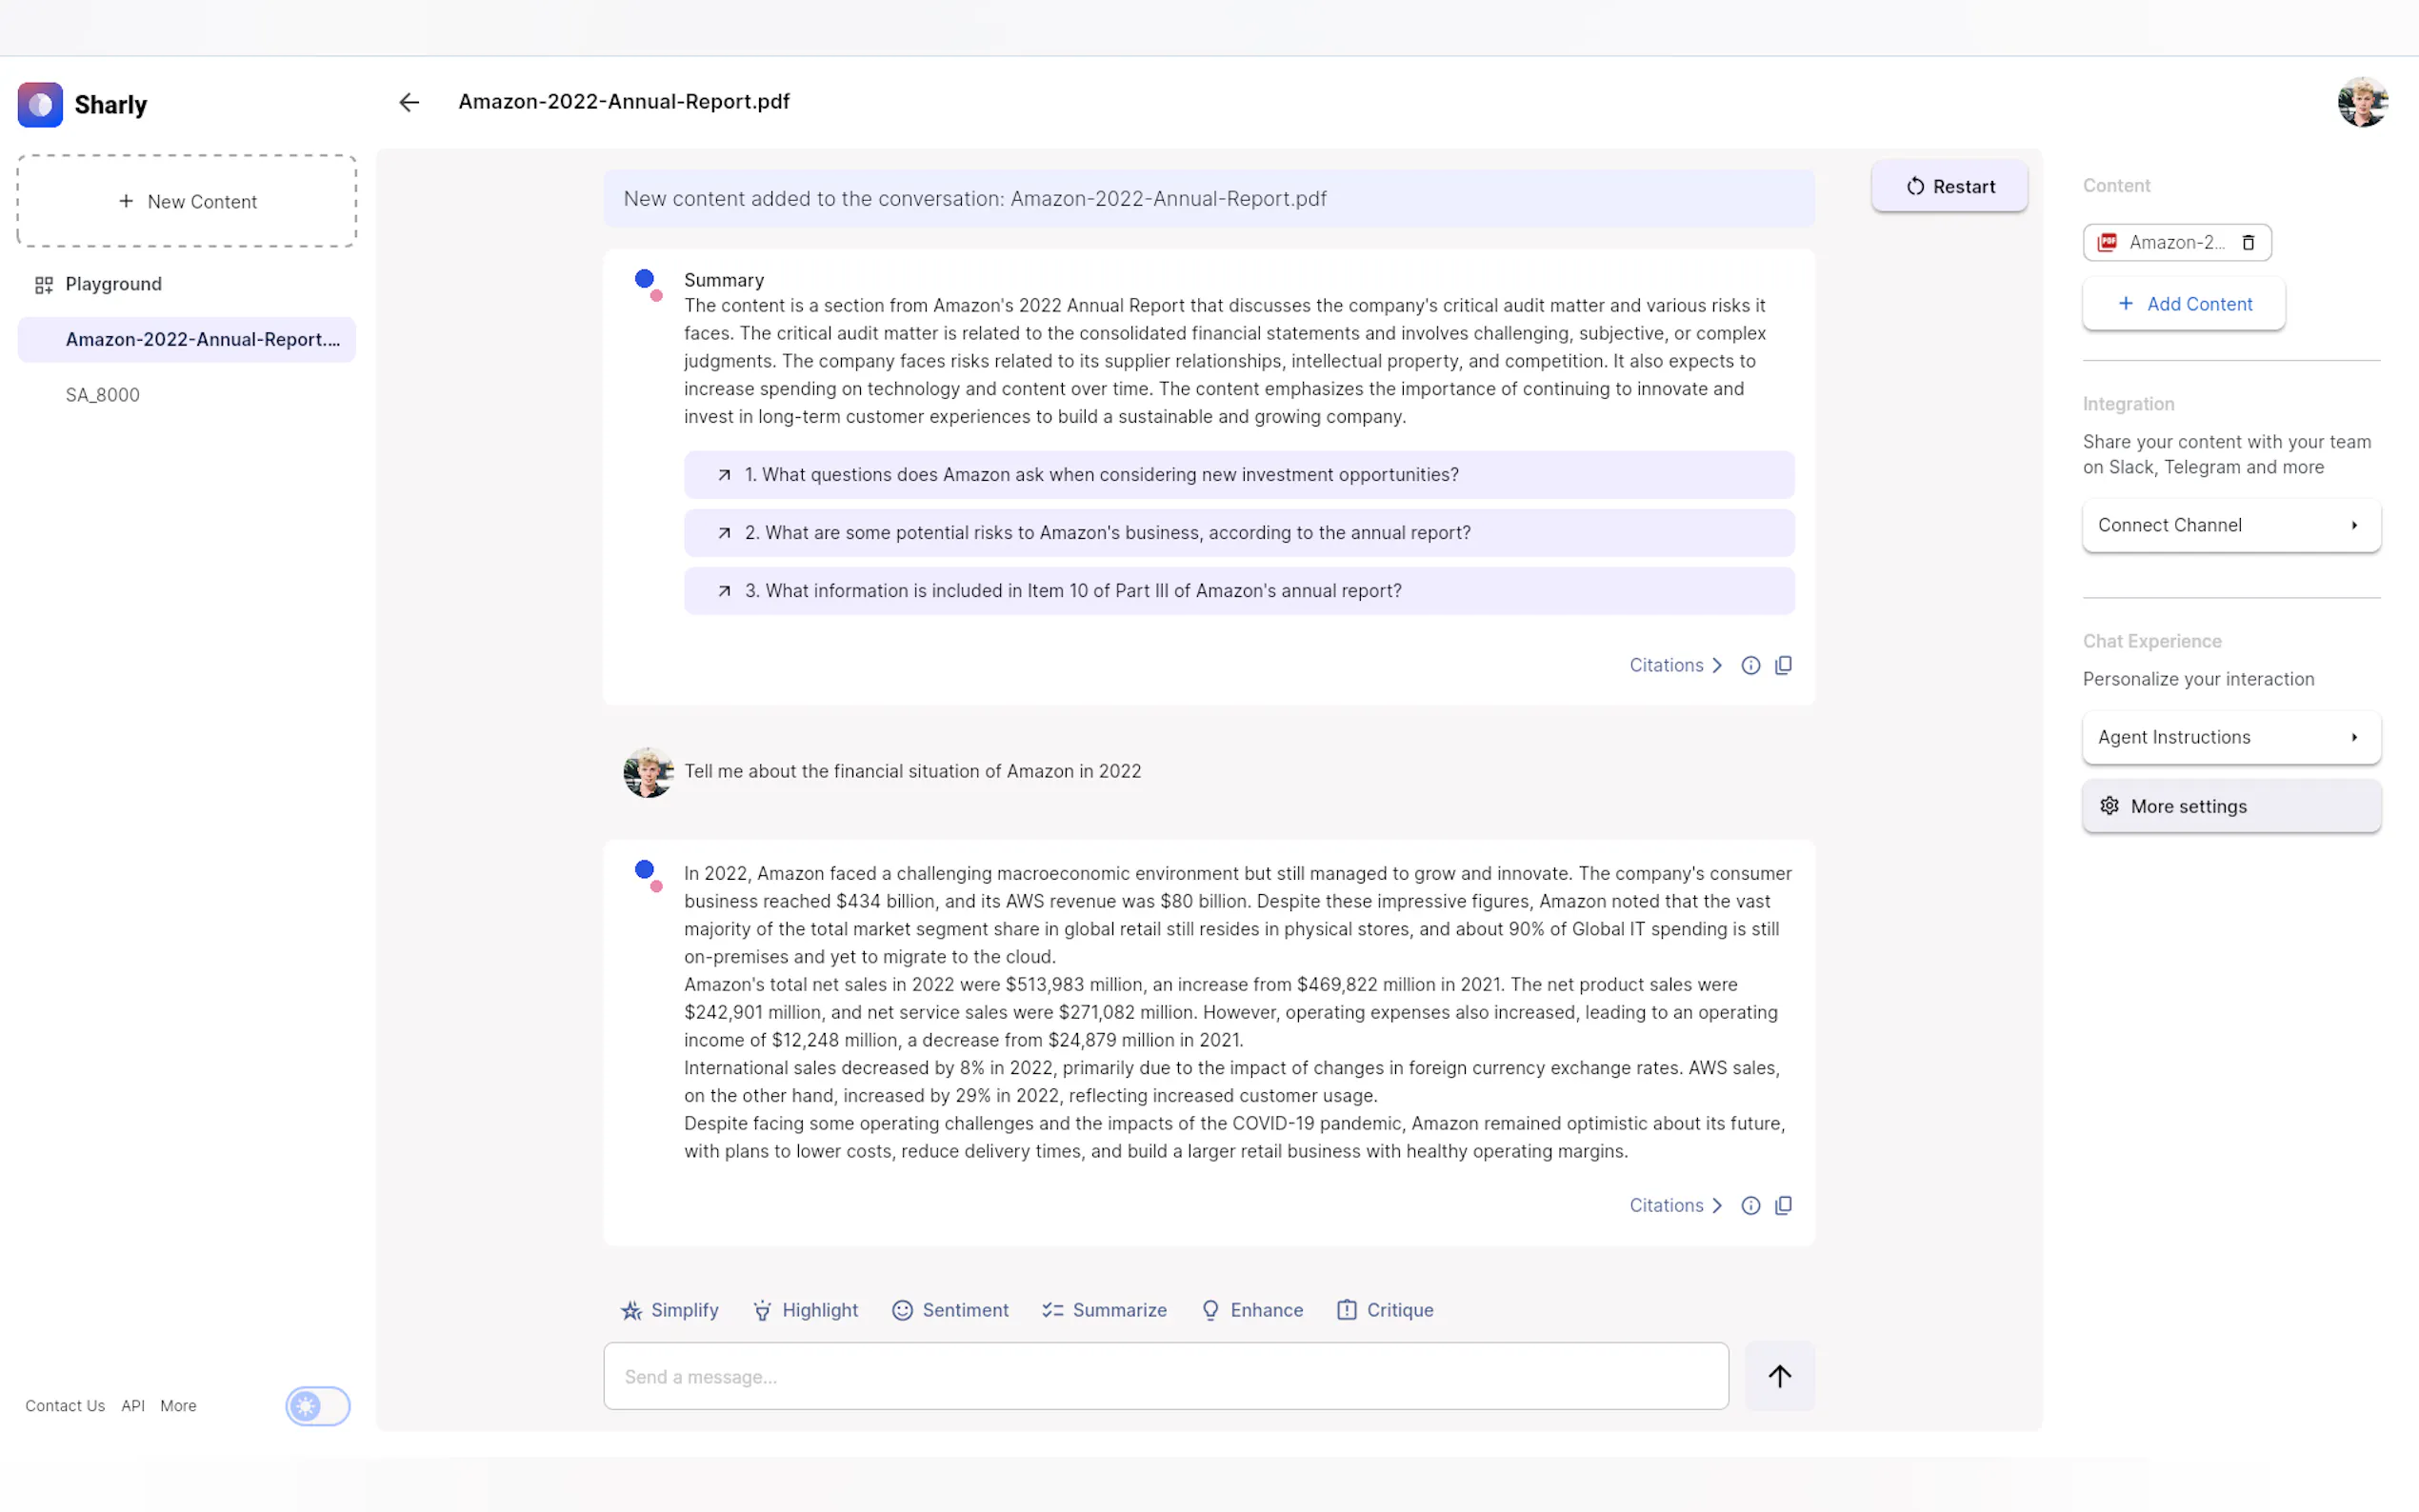Select Amazon-2022-Annual-Report in sidebar
The image size is (2419, 1512).
click(187, 339)
